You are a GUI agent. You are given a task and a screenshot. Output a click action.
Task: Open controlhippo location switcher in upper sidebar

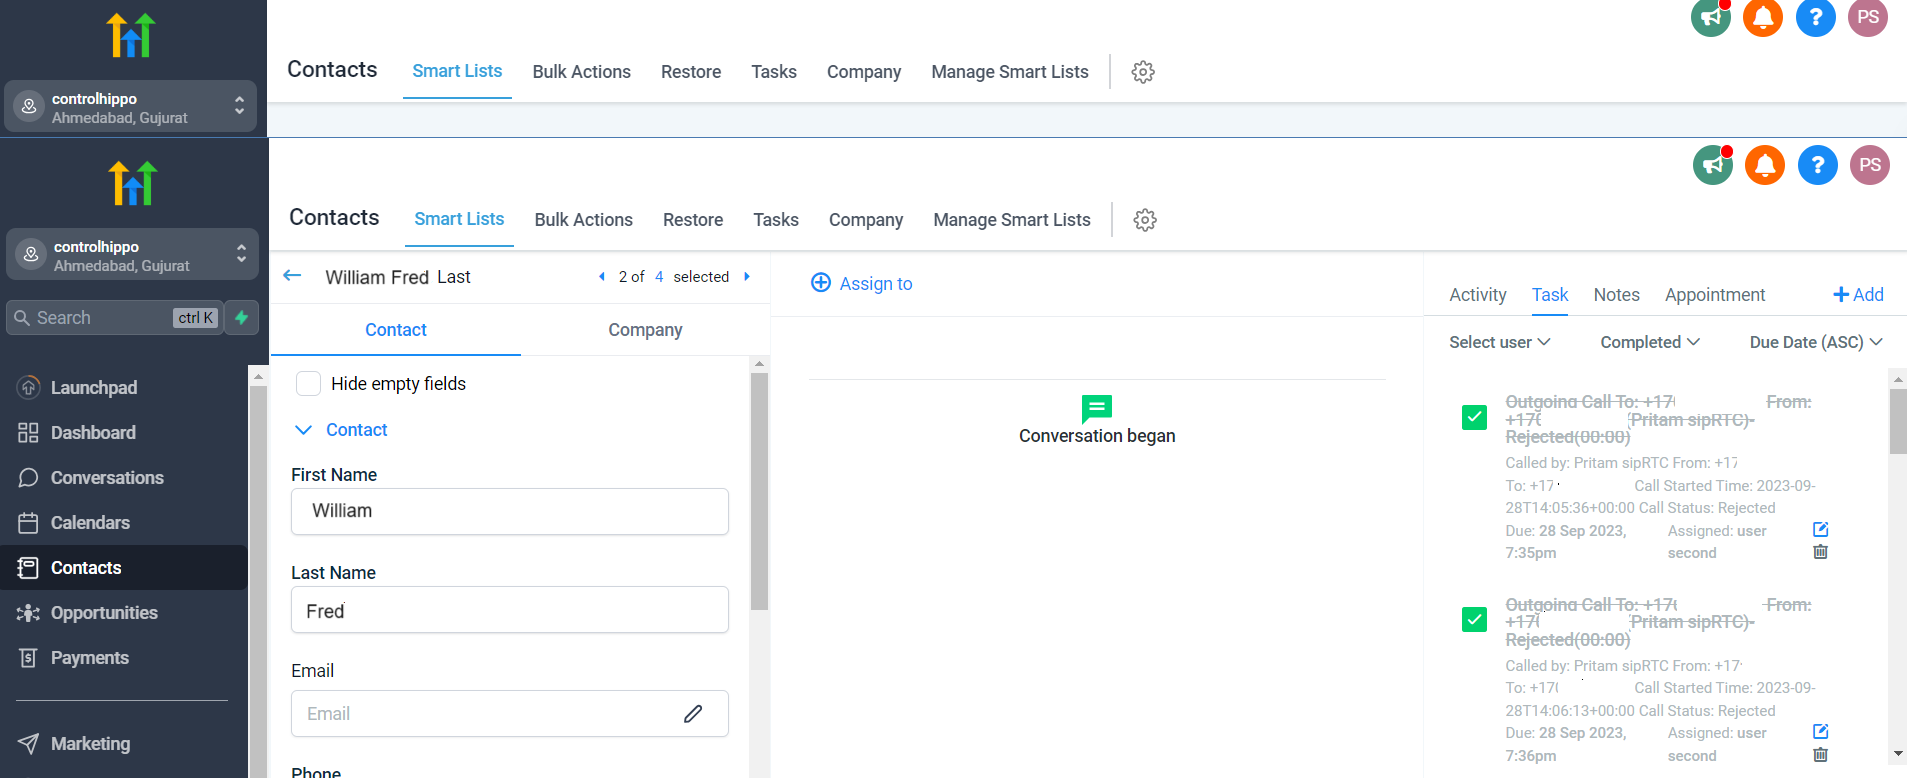(x=130, y=107)
